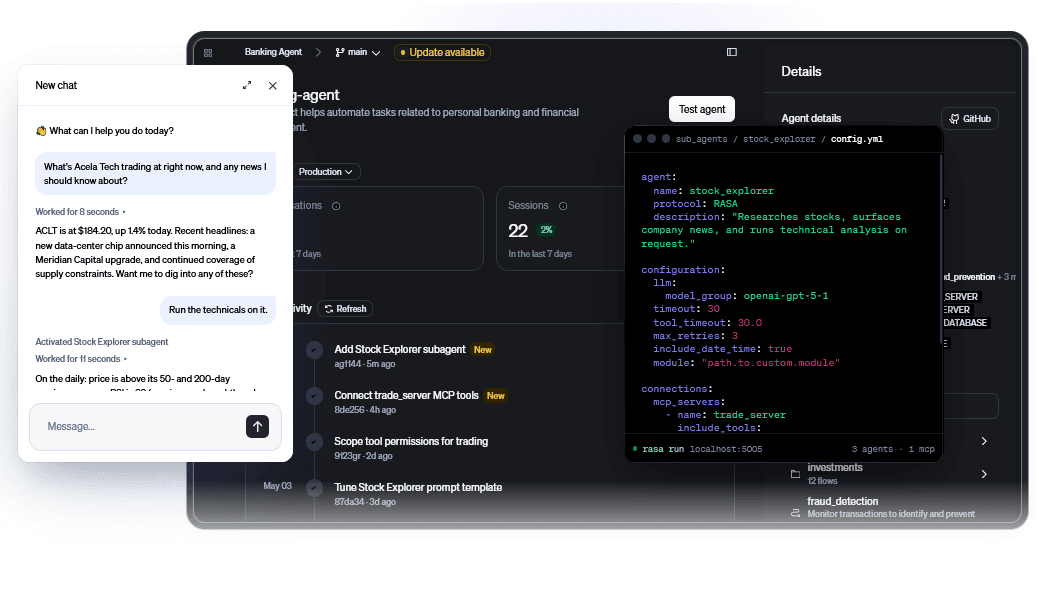Click stock_explorer path segment in code window
The width and height of the screenshot is (1039, 589).
point(779,139)
